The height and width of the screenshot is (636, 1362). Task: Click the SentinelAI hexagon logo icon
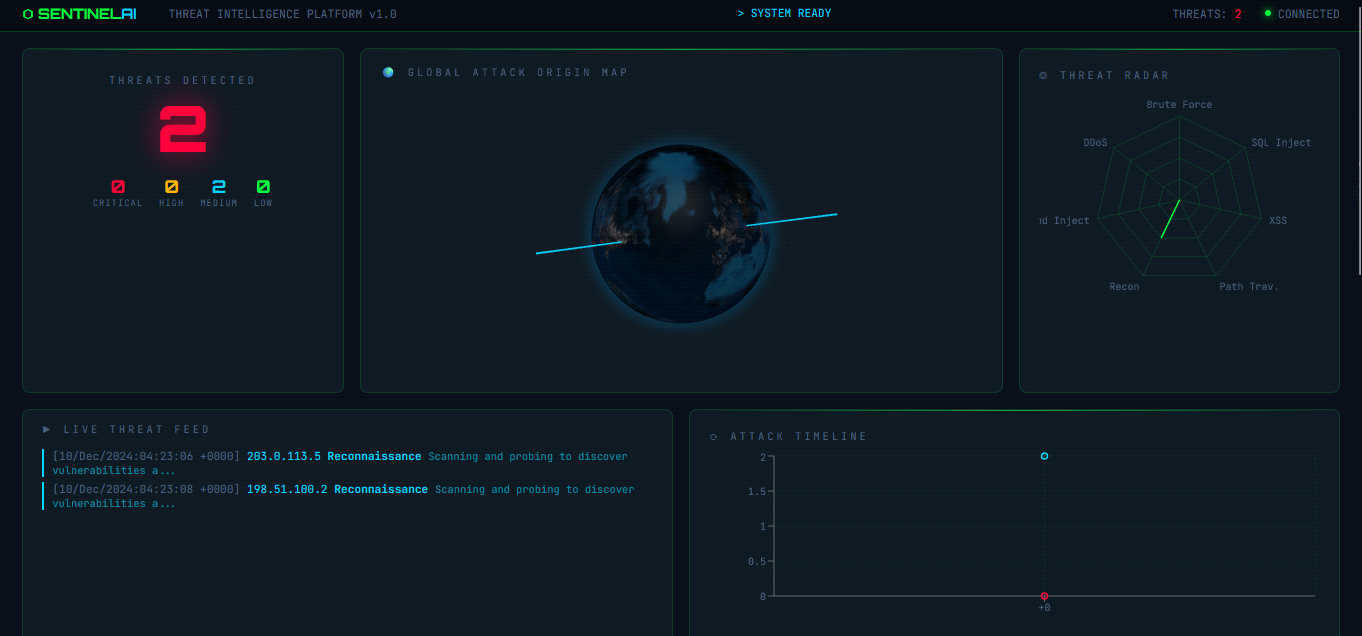28,14
